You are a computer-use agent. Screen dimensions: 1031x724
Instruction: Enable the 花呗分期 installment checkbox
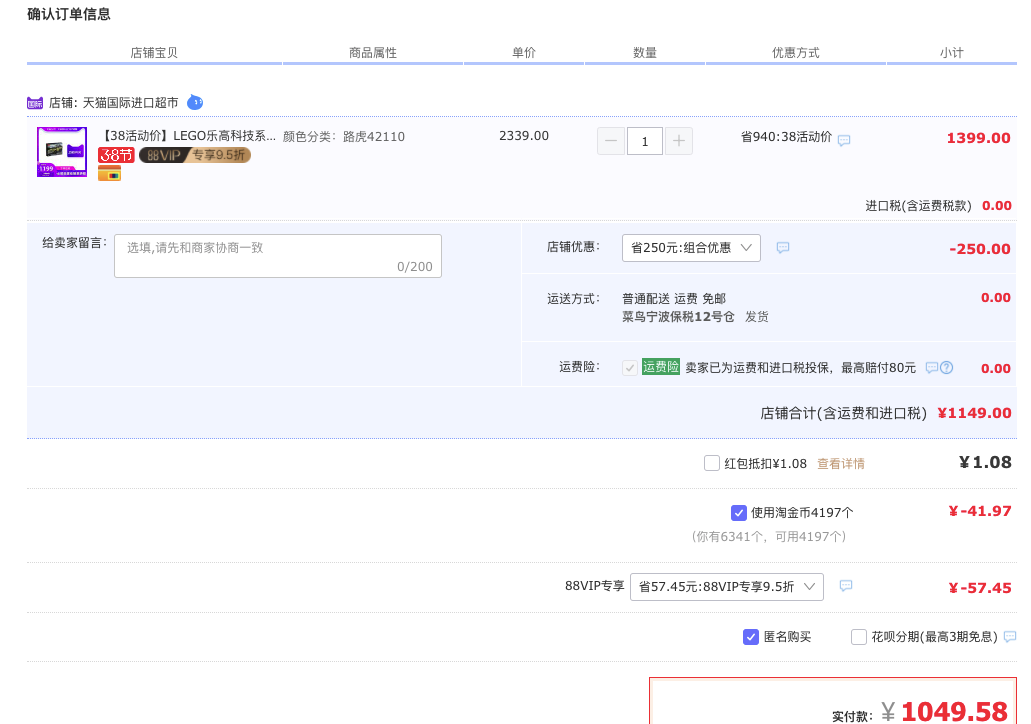858,637
